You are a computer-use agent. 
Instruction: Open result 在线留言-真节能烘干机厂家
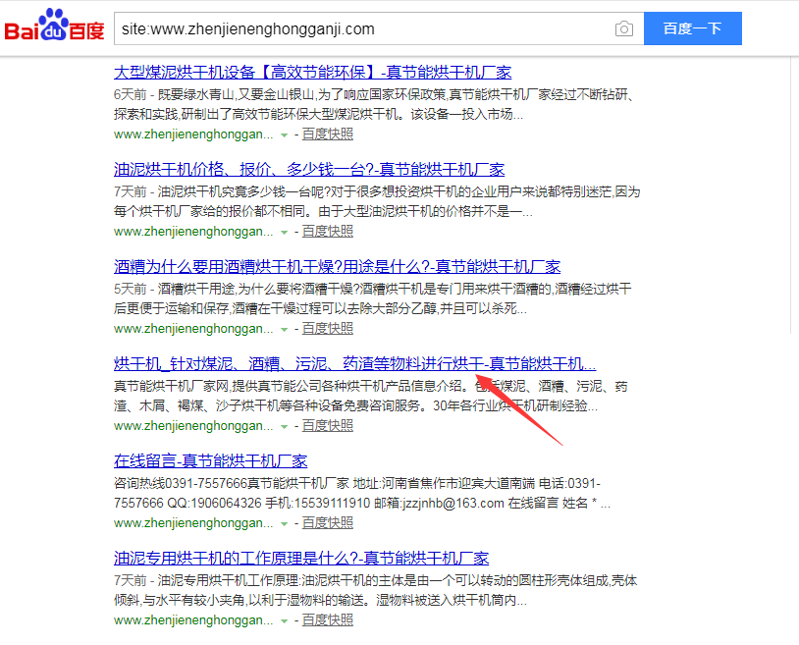210,461
